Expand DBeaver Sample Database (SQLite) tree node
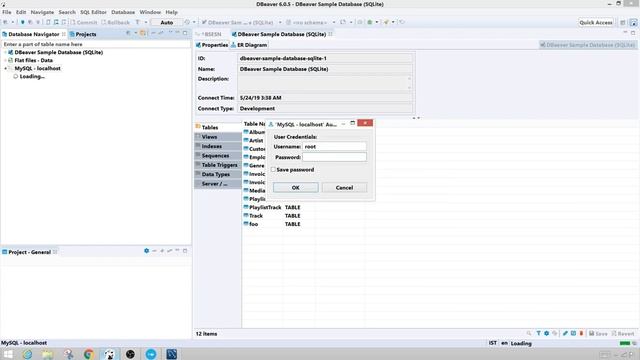640x360 pixels. [5, 53]
